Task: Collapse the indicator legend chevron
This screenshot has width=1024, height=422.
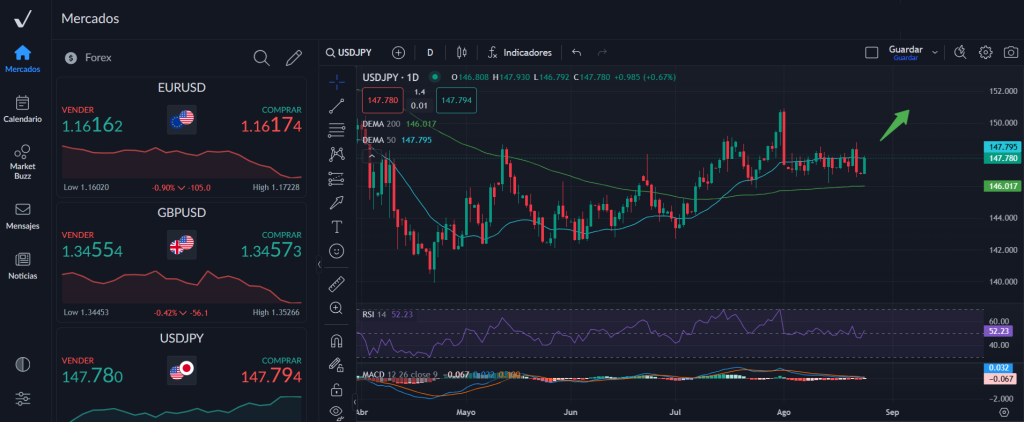Action: click(x=371, y=156)
